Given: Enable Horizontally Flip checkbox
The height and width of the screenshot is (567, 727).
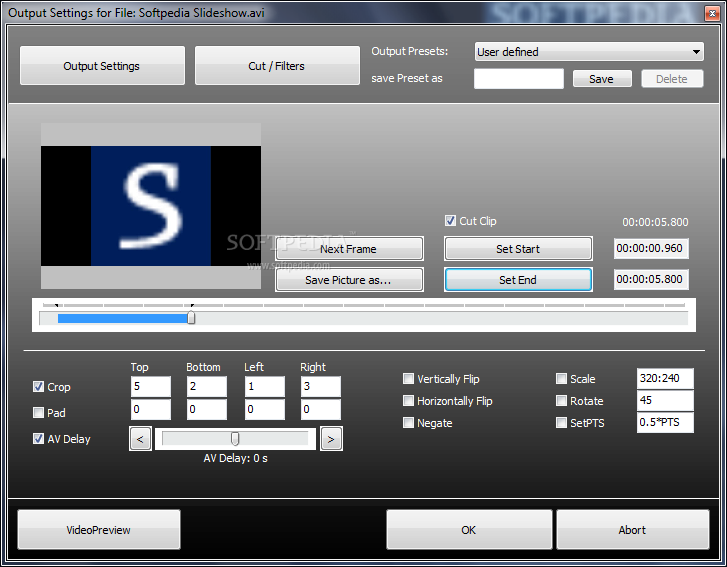Looking at the screenshot, I should [x=408, y=401].
